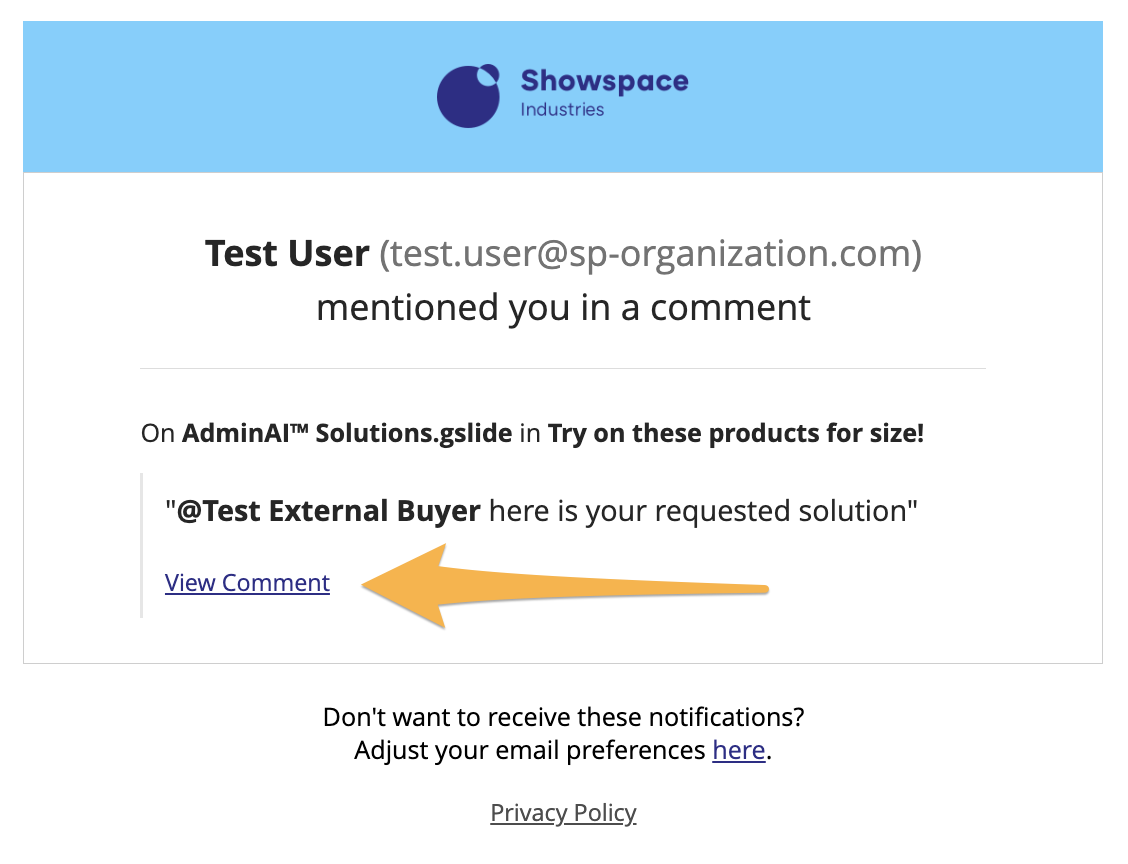The height and width of the screenshot is (864, 1128).
Task: Click the light blue header banner
Action: (x=250, y=97)
